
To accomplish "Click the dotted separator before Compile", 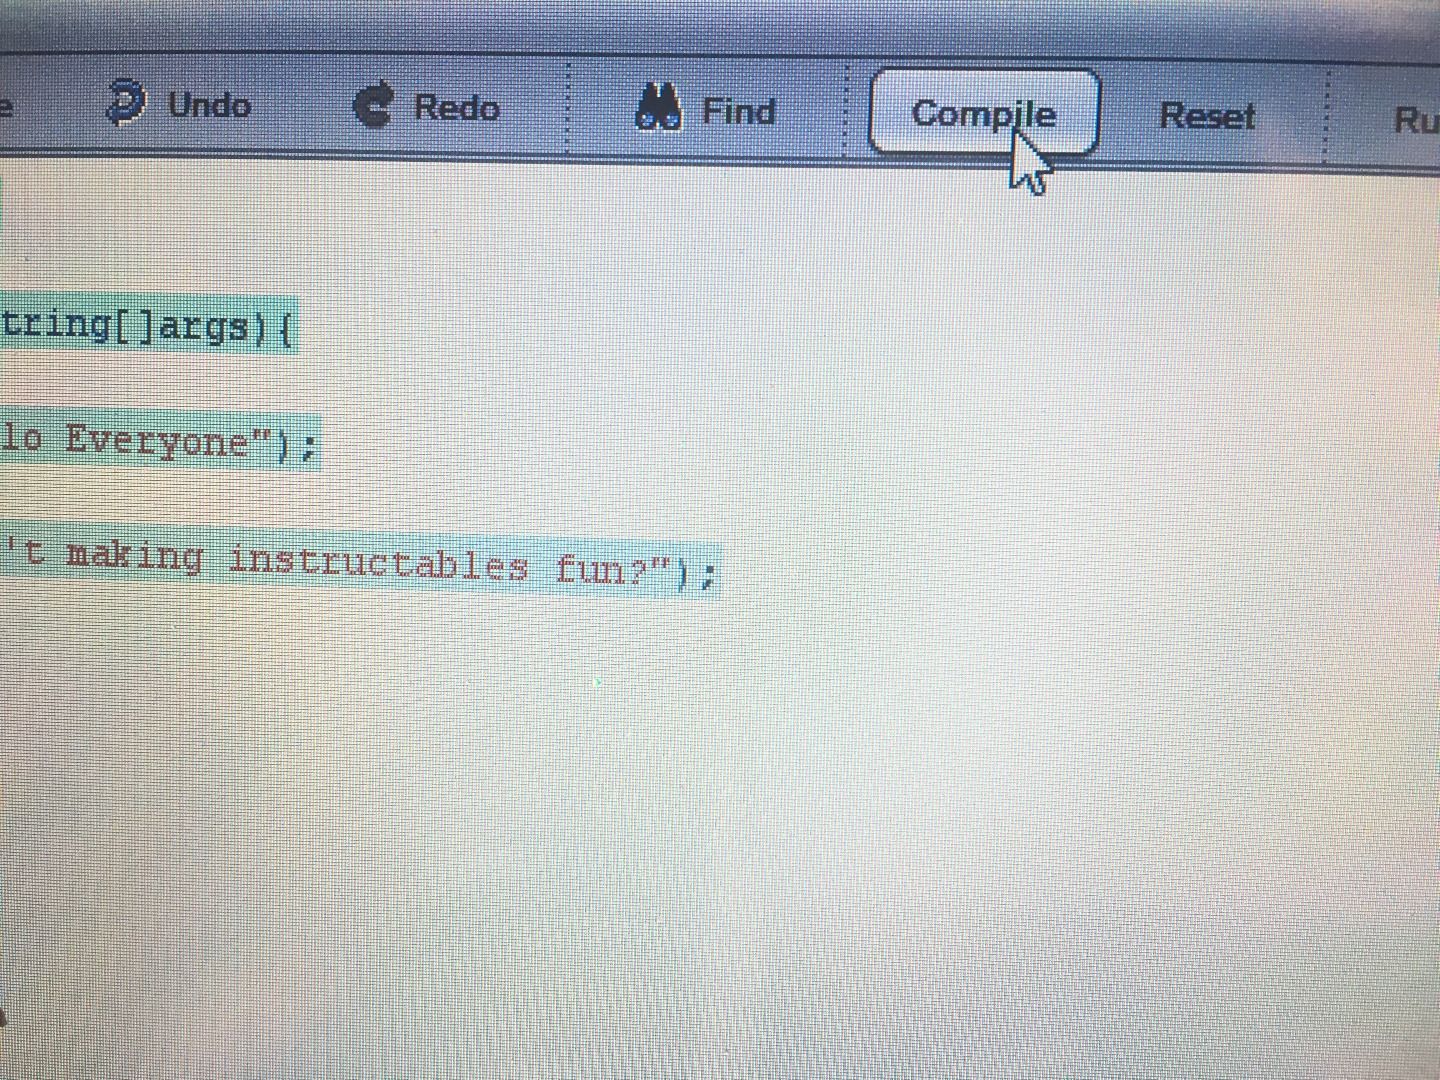I will pos(846,110).
